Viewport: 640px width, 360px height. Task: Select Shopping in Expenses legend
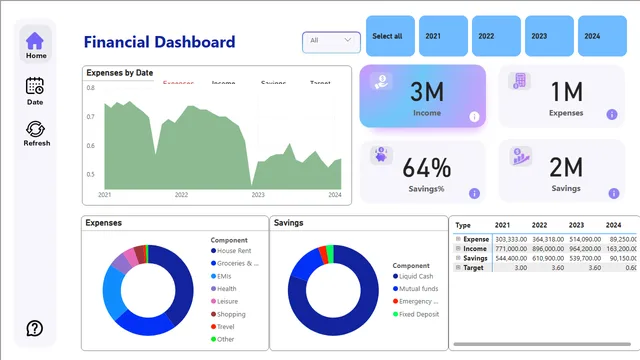coord(228,314)
